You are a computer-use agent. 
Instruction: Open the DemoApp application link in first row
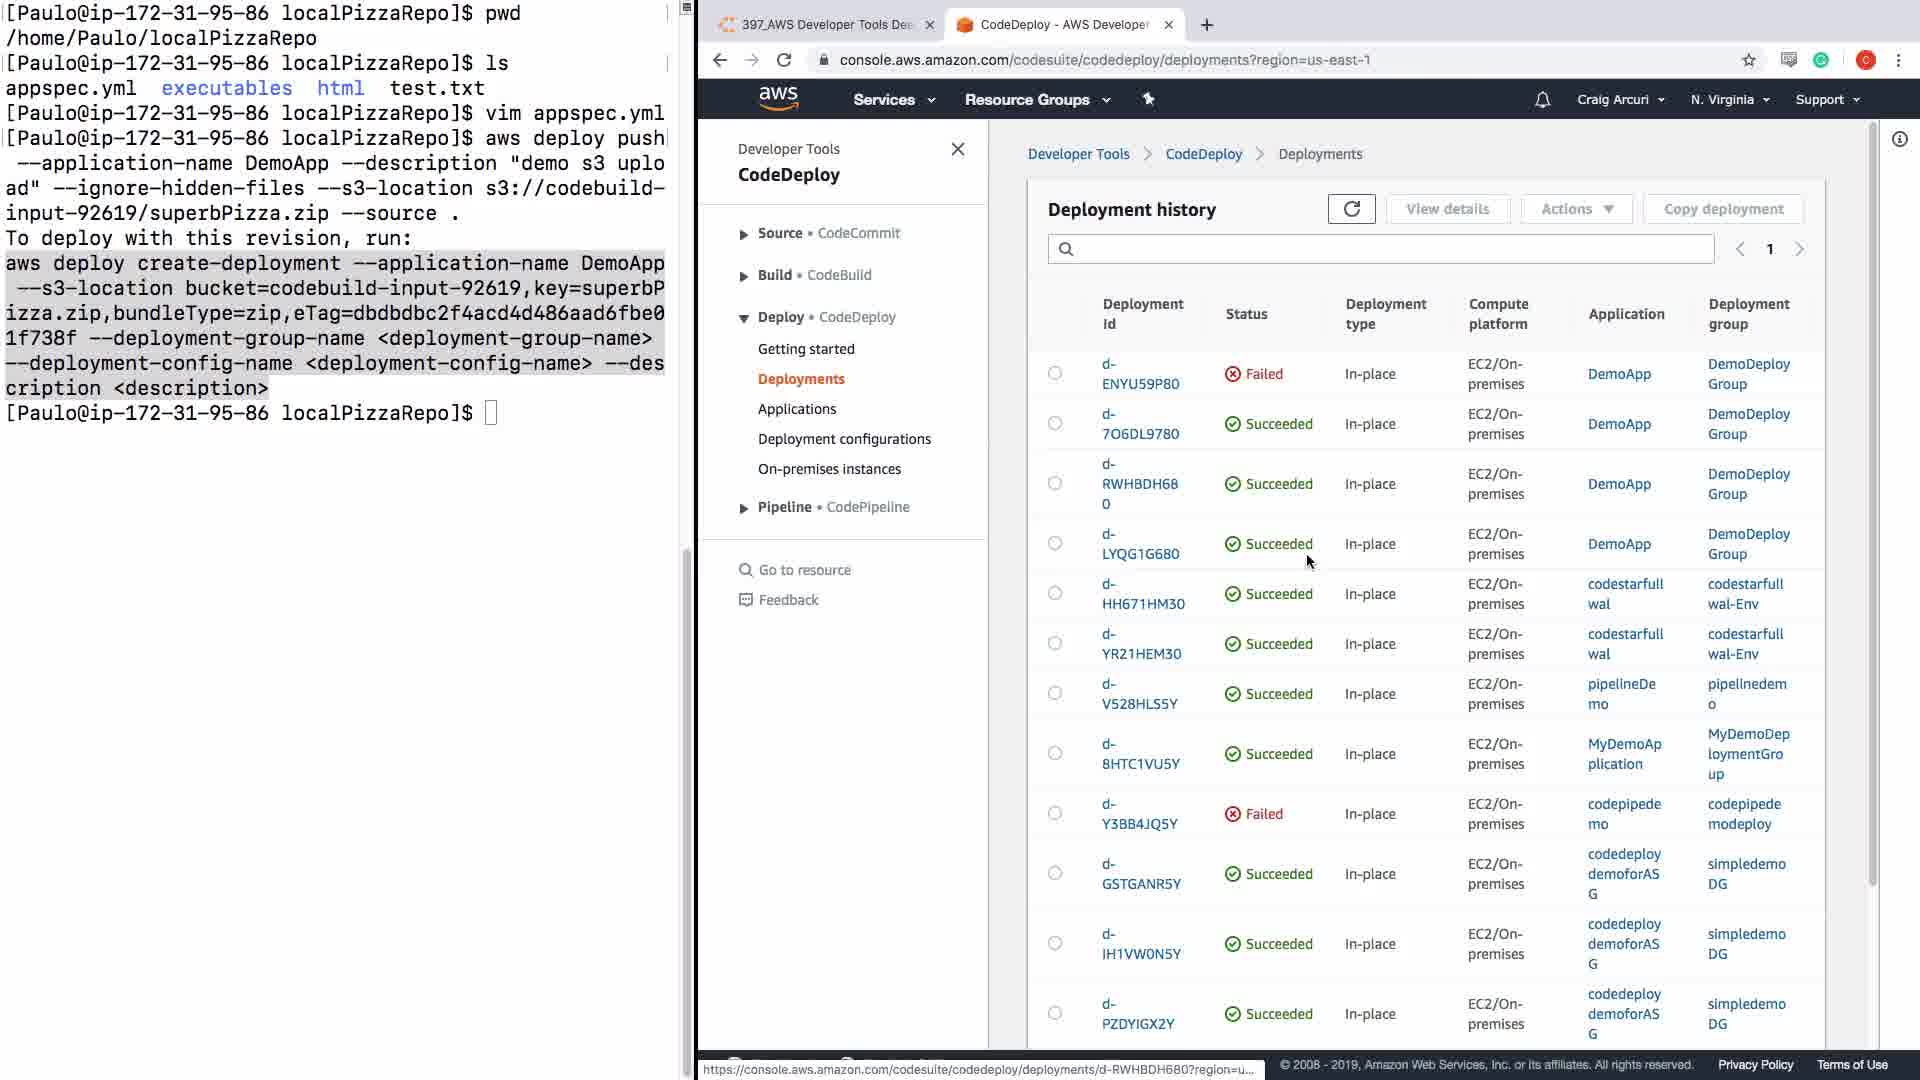(1618, 374)
